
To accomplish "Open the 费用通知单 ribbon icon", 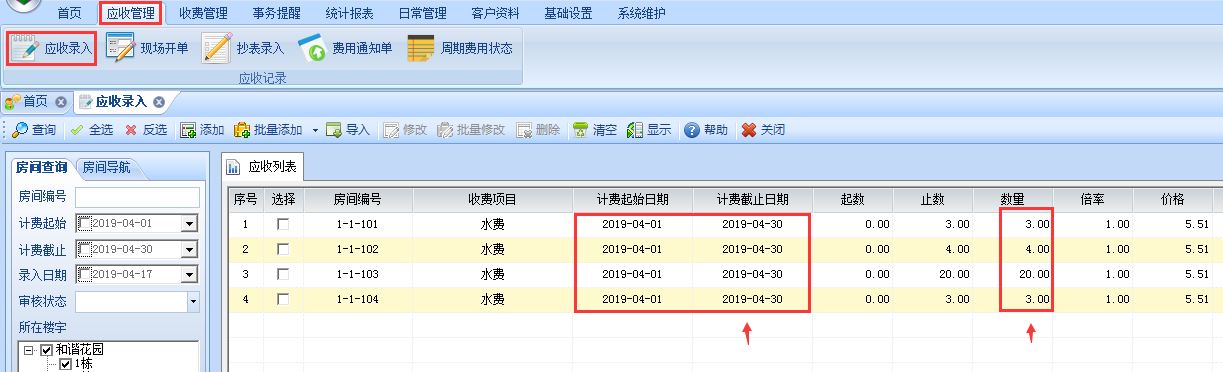I will click(313, 48).
